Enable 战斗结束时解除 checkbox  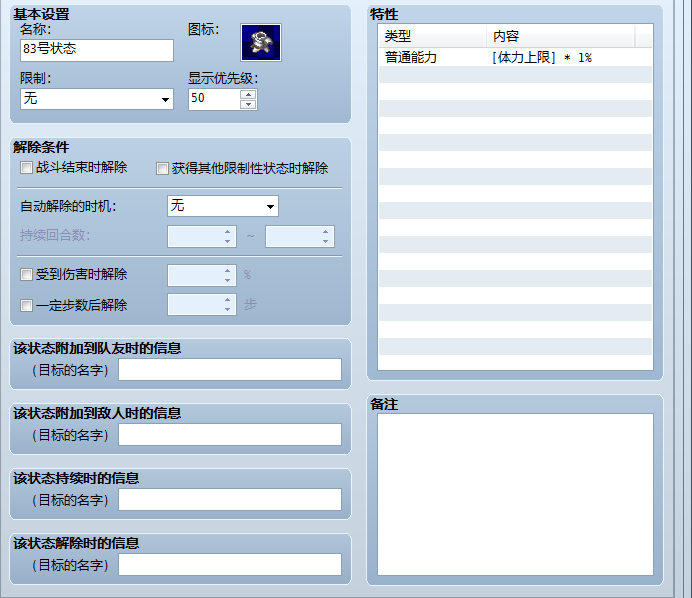26,168
